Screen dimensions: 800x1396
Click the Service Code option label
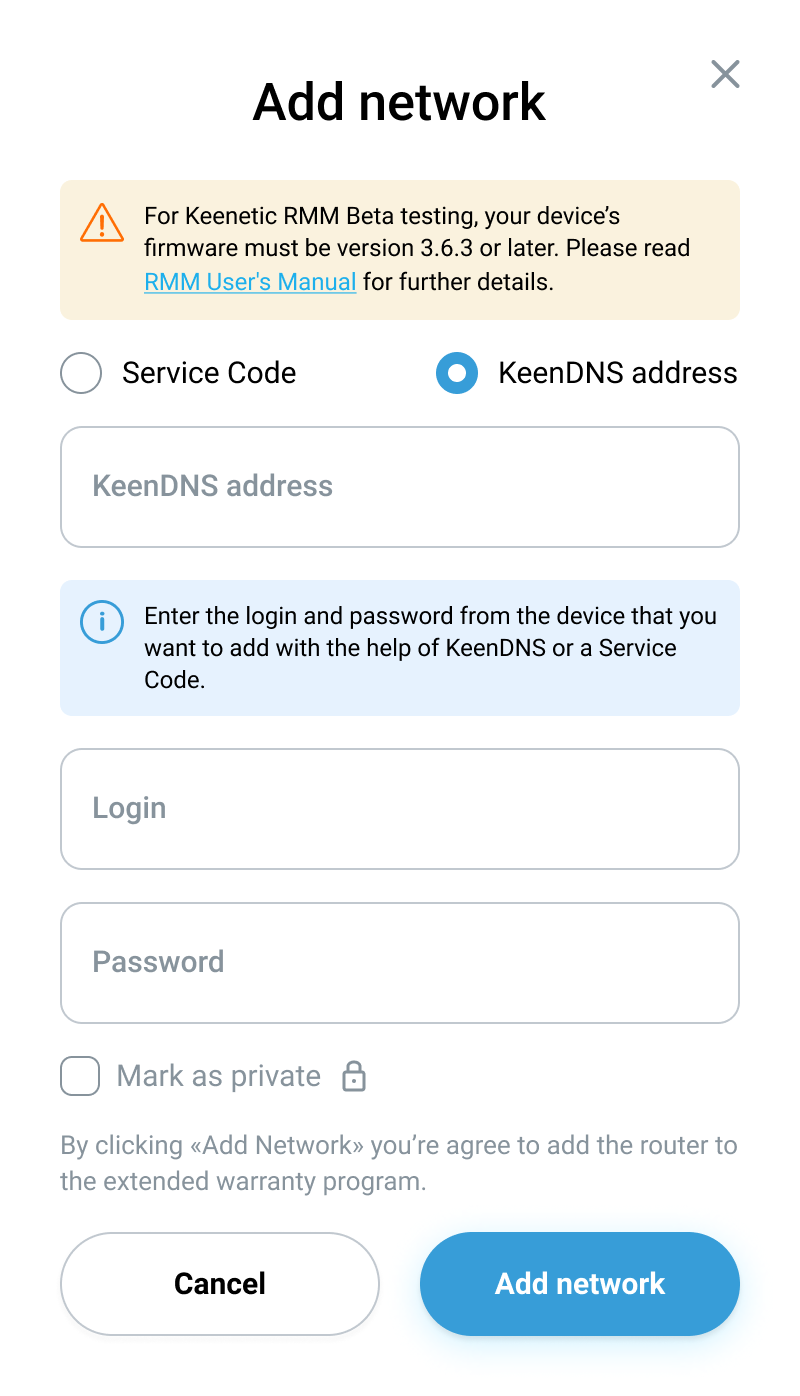209,373
